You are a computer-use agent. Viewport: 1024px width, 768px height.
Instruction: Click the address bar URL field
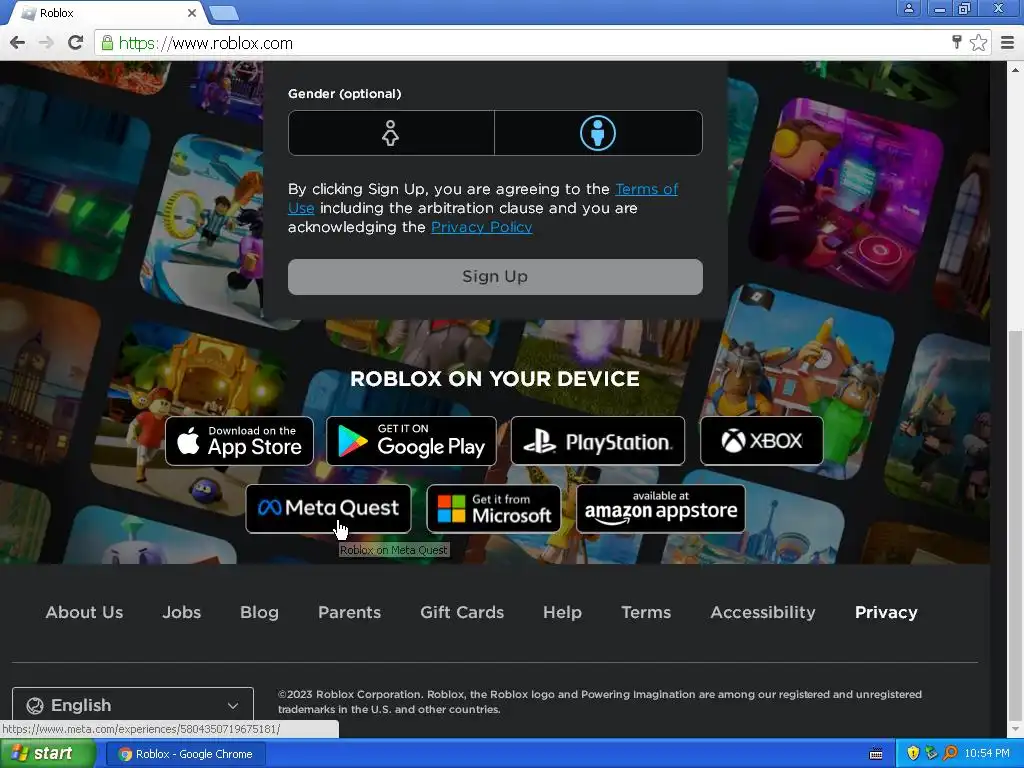[x=522, y=43]
